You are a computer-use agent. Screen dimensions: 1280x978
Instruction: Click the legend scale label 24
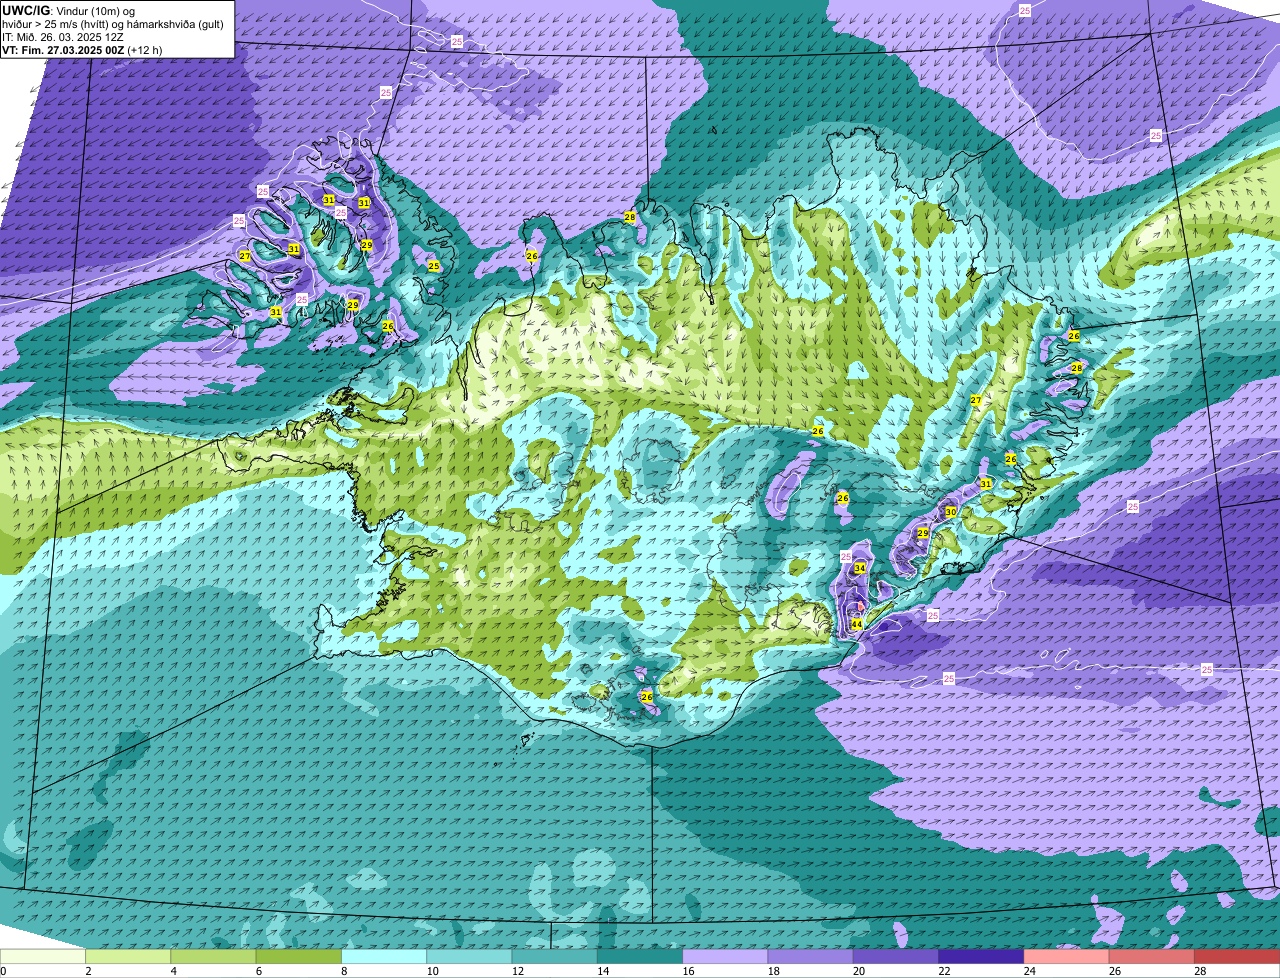(1029, 971)
